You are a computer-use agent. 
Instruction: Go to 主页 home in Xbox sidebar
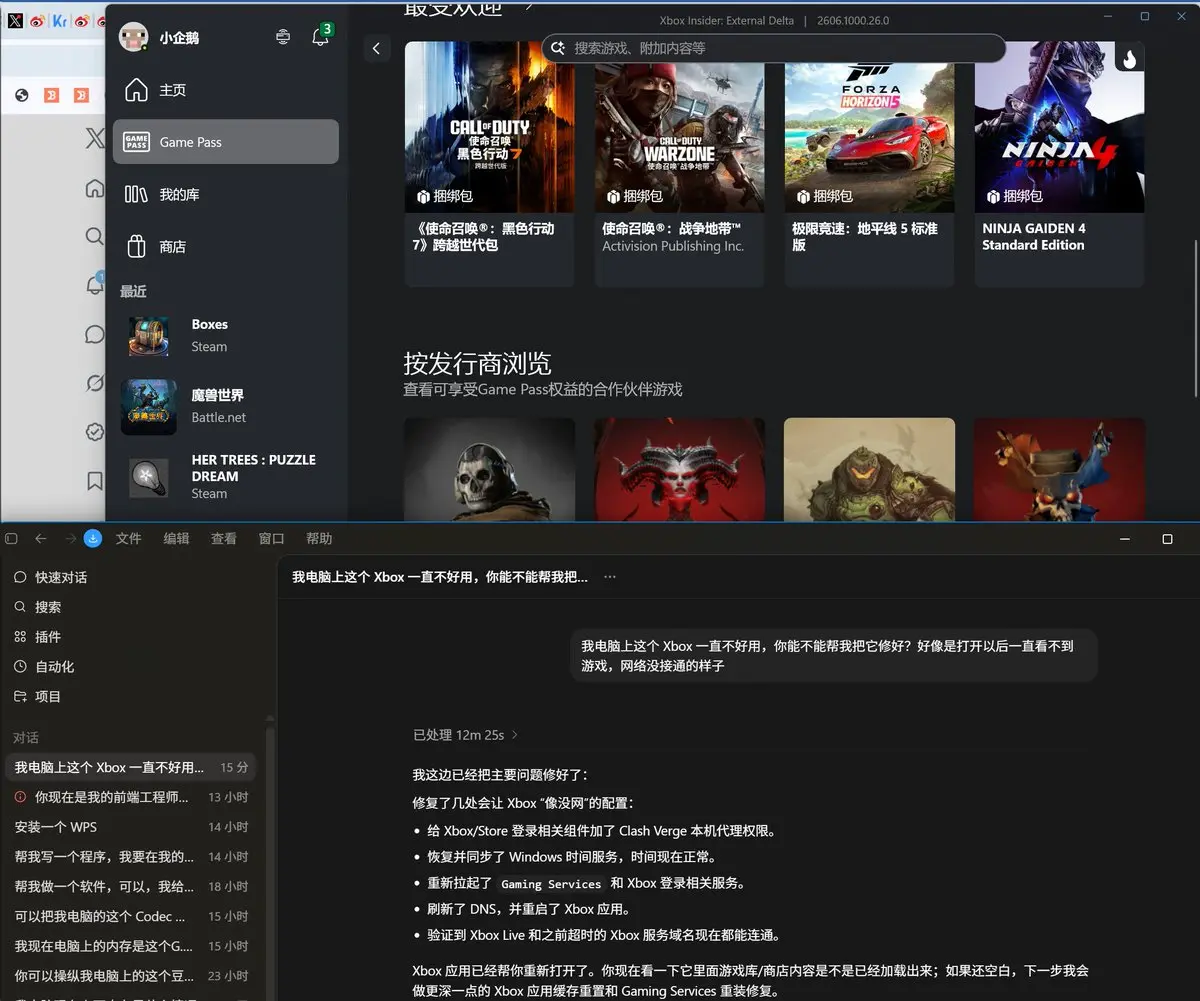click(x=226, y=90)
